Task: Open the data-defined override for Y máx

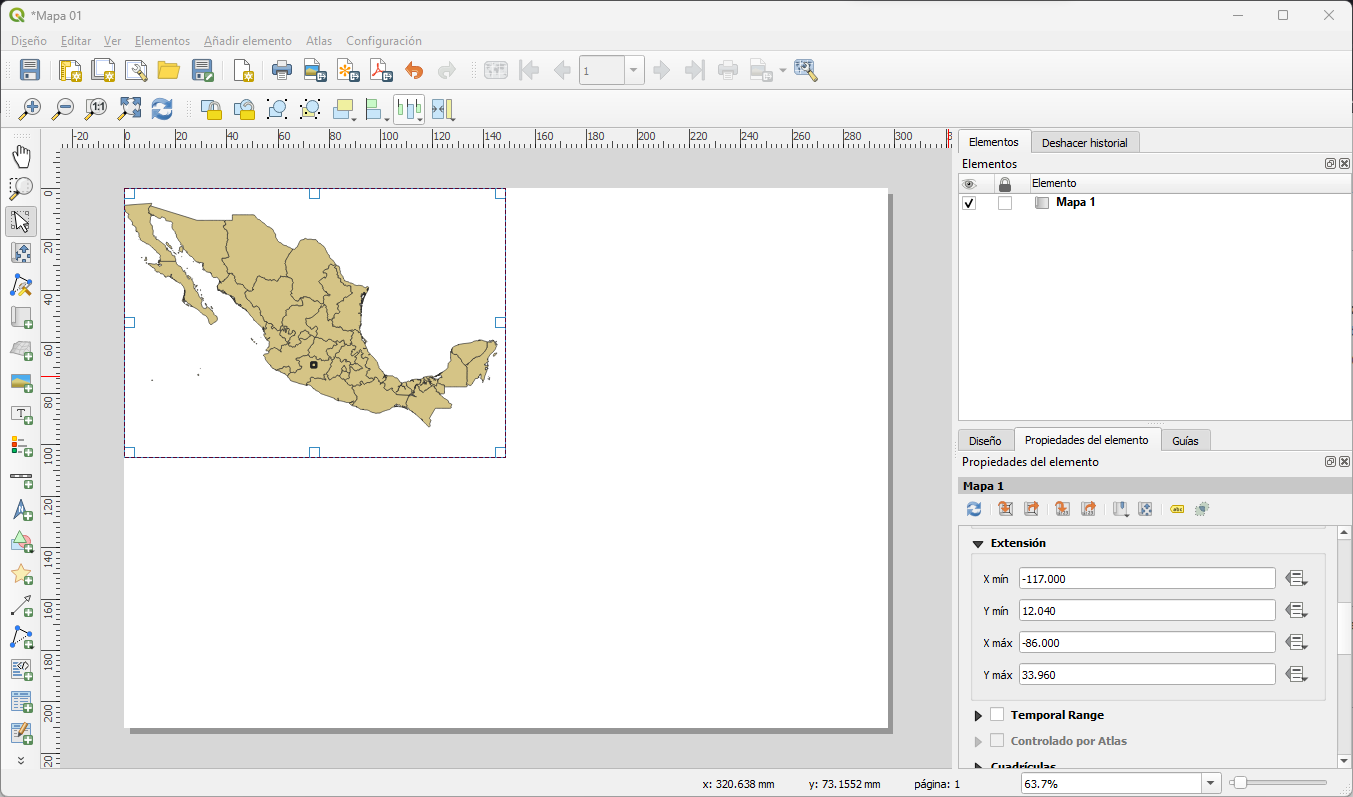Action: coord(1297,675)
